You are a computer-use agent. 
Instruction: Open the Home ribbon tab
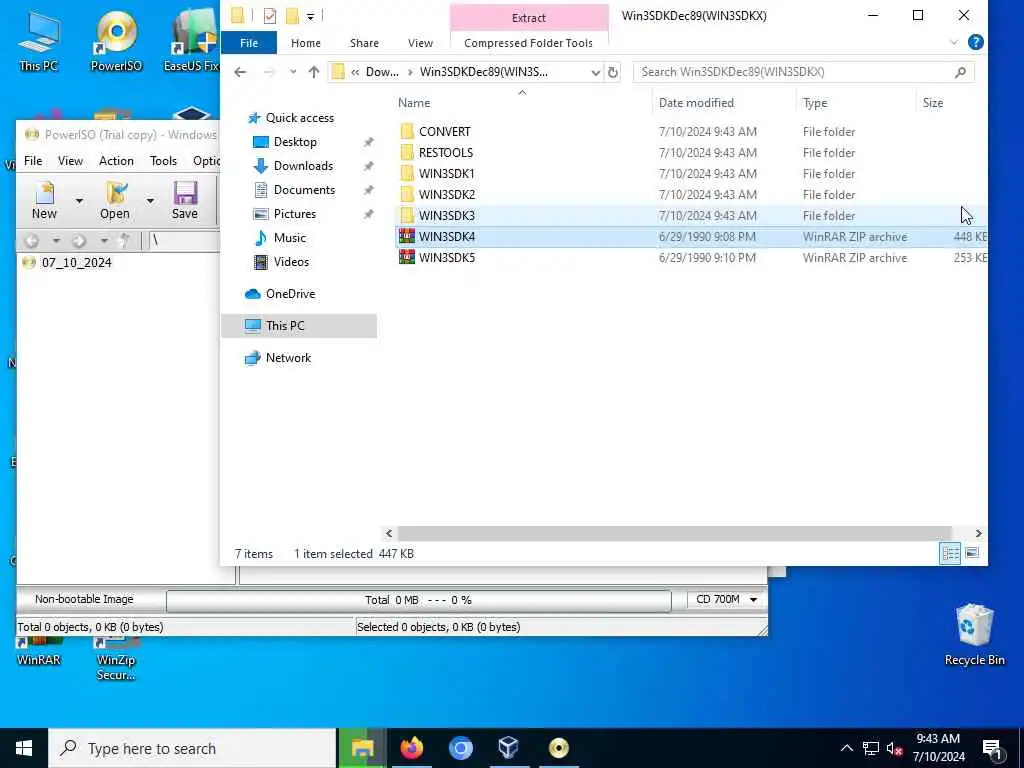[x=306, y=43]
